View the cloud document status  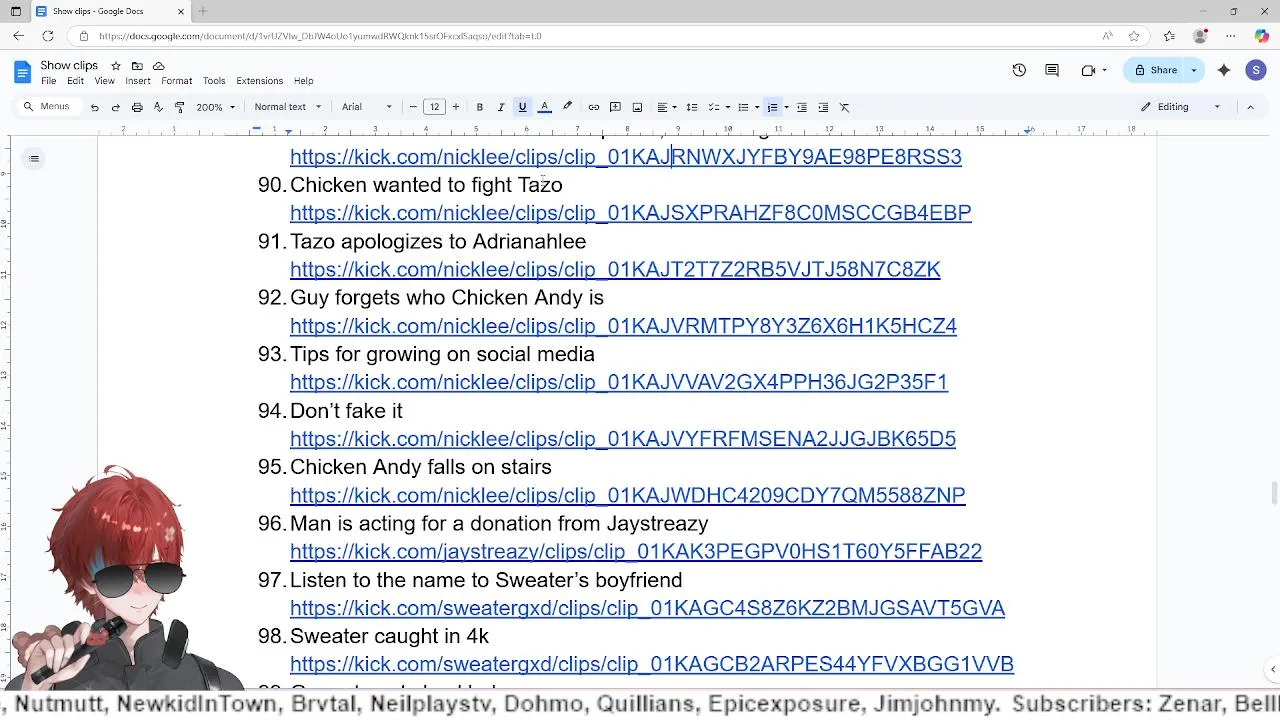coord(158,66)
